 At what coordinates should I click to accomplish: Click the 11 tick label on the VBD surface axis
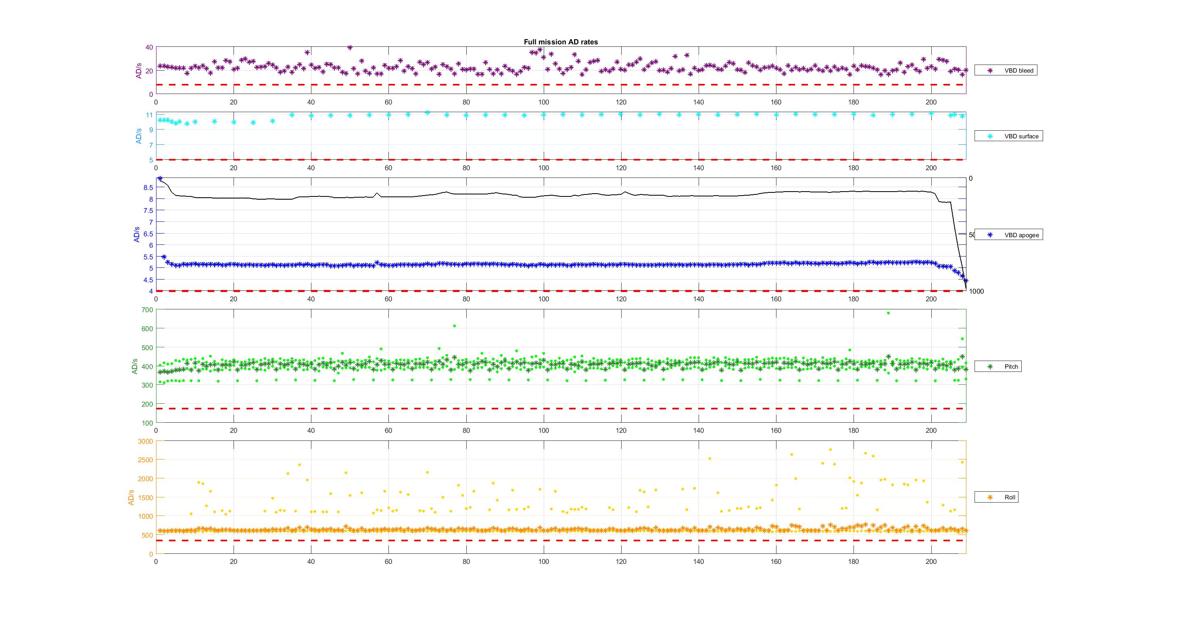(x=150, y=115)
